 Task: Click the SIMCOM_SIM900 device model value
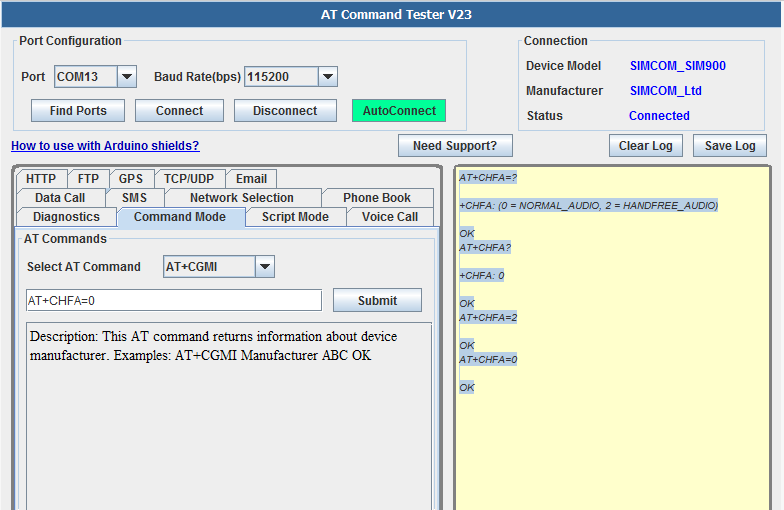(x=678, y=66)
